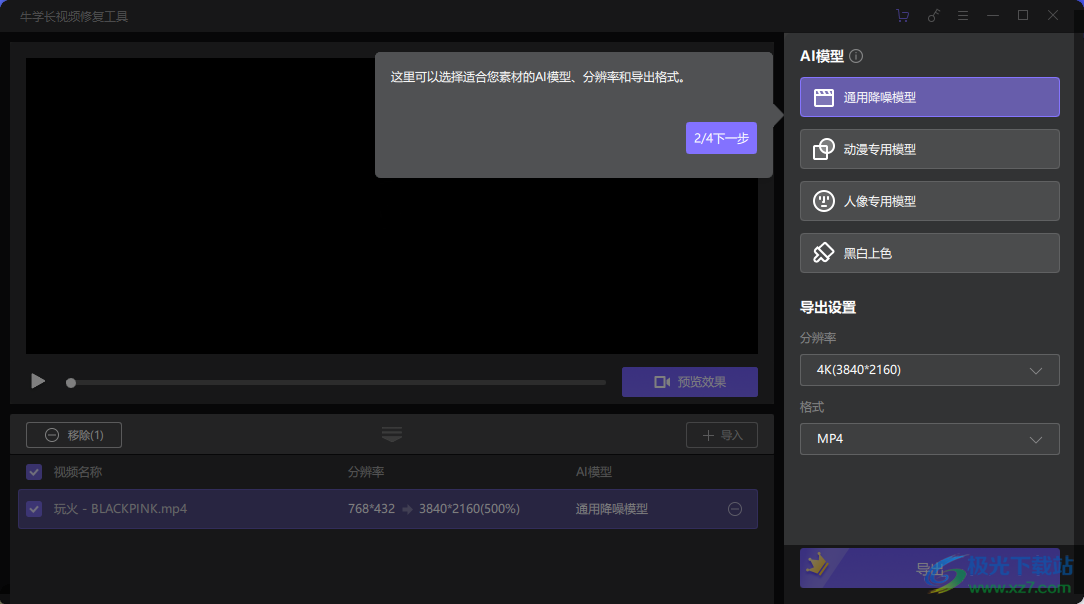Image resolution: width=1084 pixels, height=604 pixels.
Task: Select the 人像专用模型 portrait model
Action: pos(929,201)
